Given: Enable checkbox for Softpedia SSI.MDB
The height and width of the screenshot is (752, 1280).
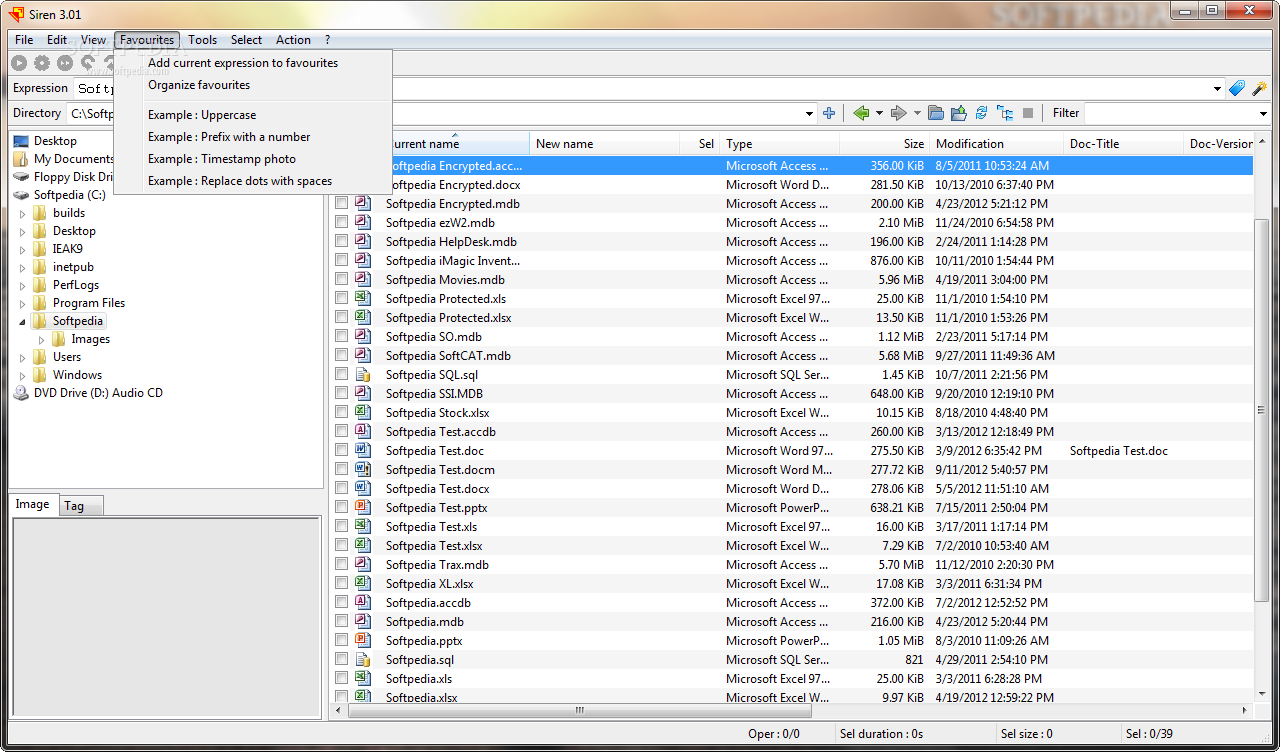Looking at the screenshot, I should coord(342,393).
